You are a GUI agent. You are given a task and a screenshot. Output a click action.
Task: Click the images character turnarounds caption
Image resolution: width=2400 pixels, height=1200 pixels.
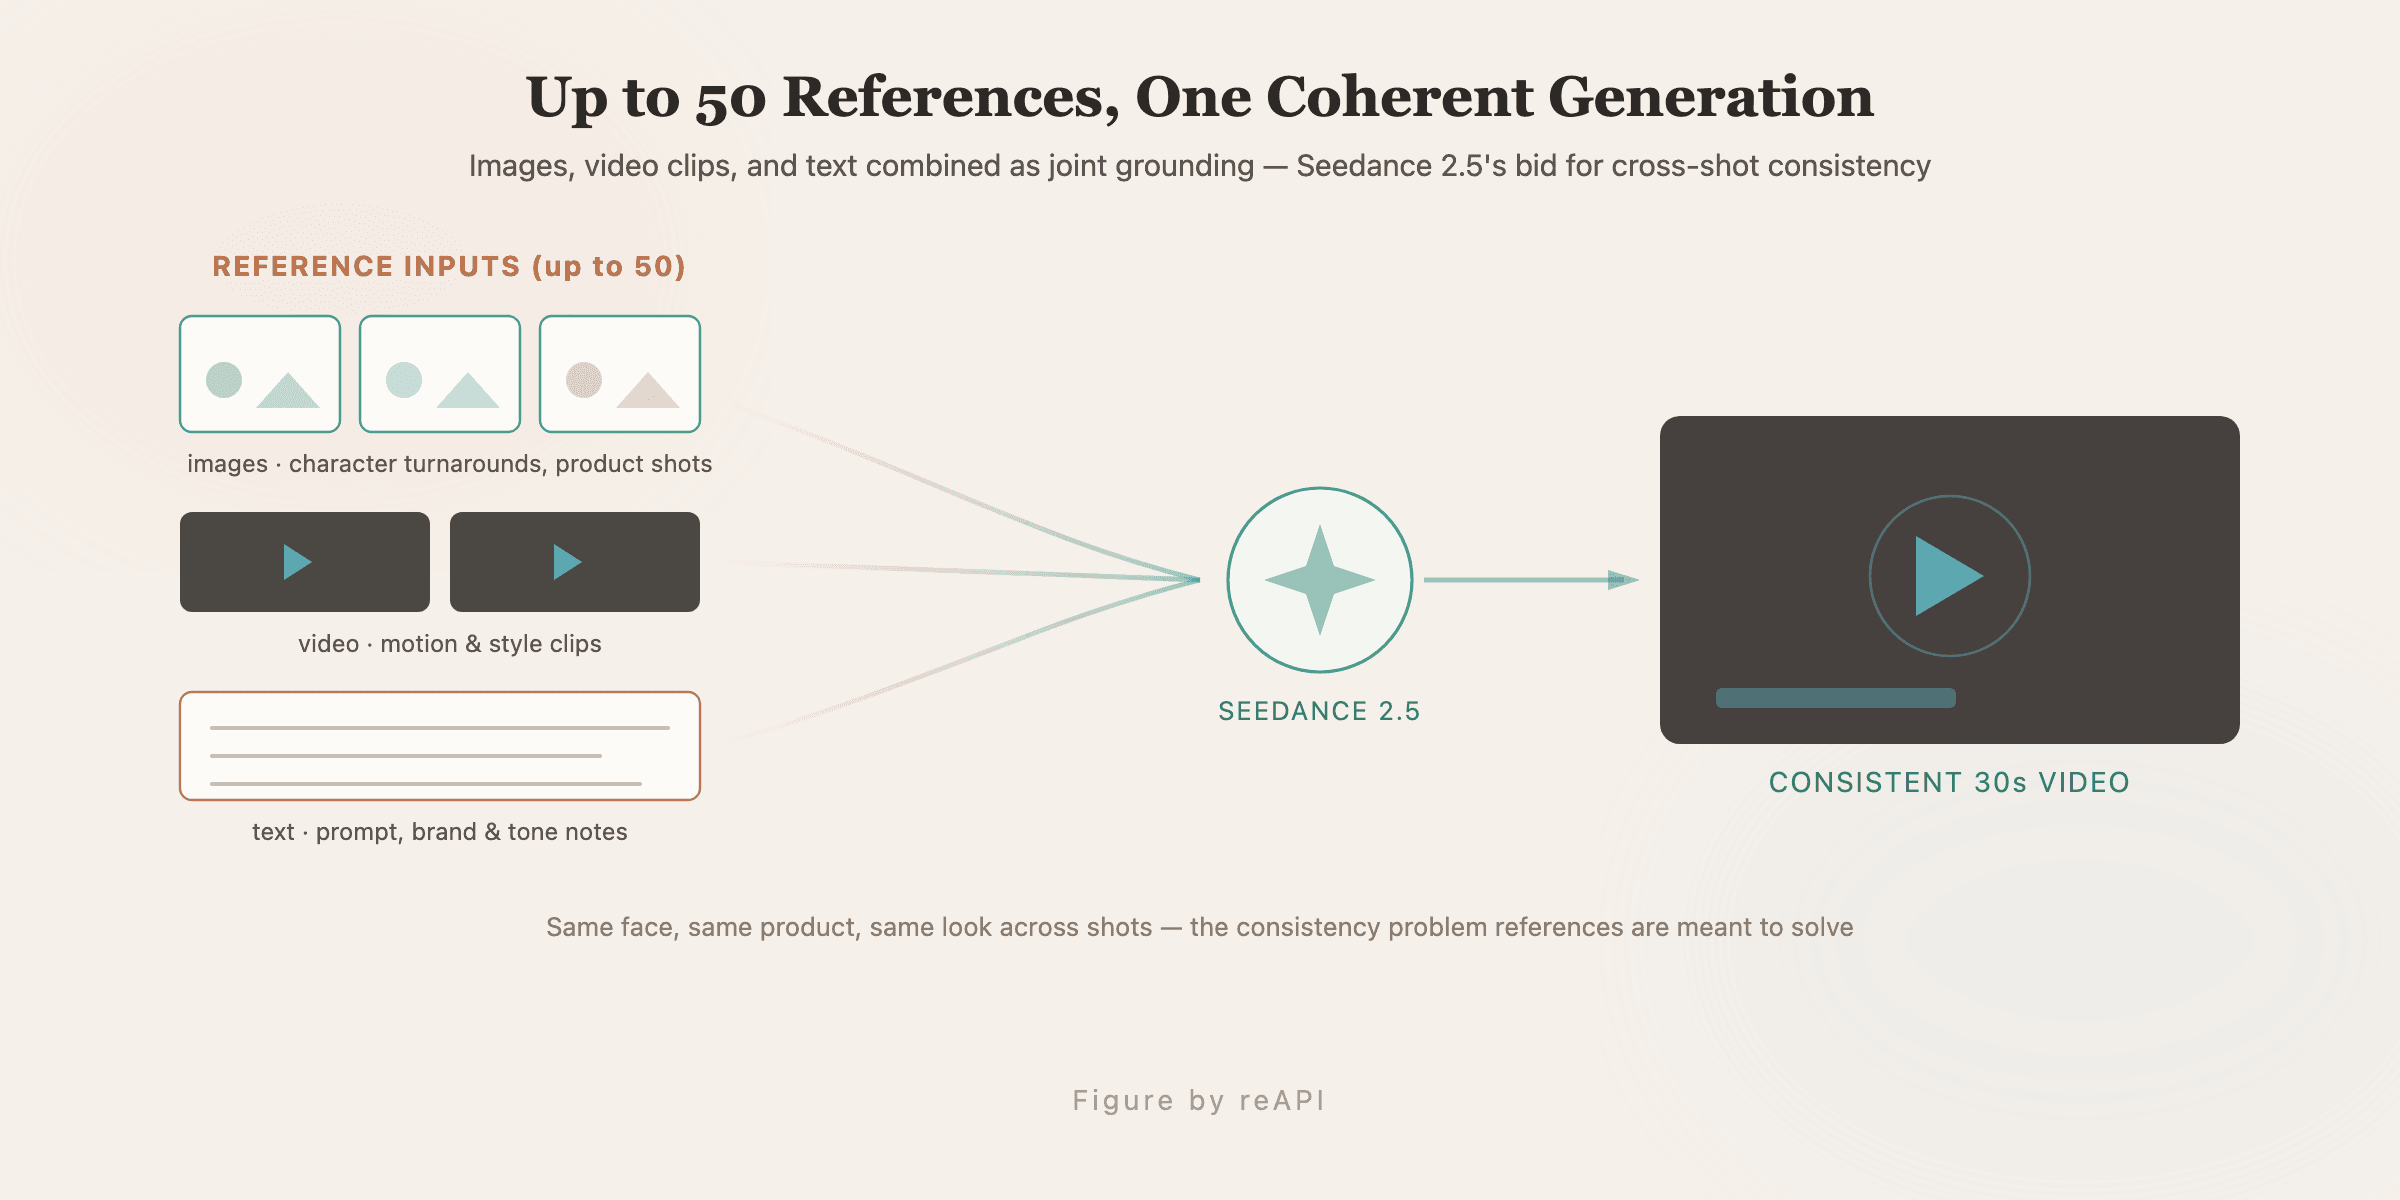[x=450, y=464]
